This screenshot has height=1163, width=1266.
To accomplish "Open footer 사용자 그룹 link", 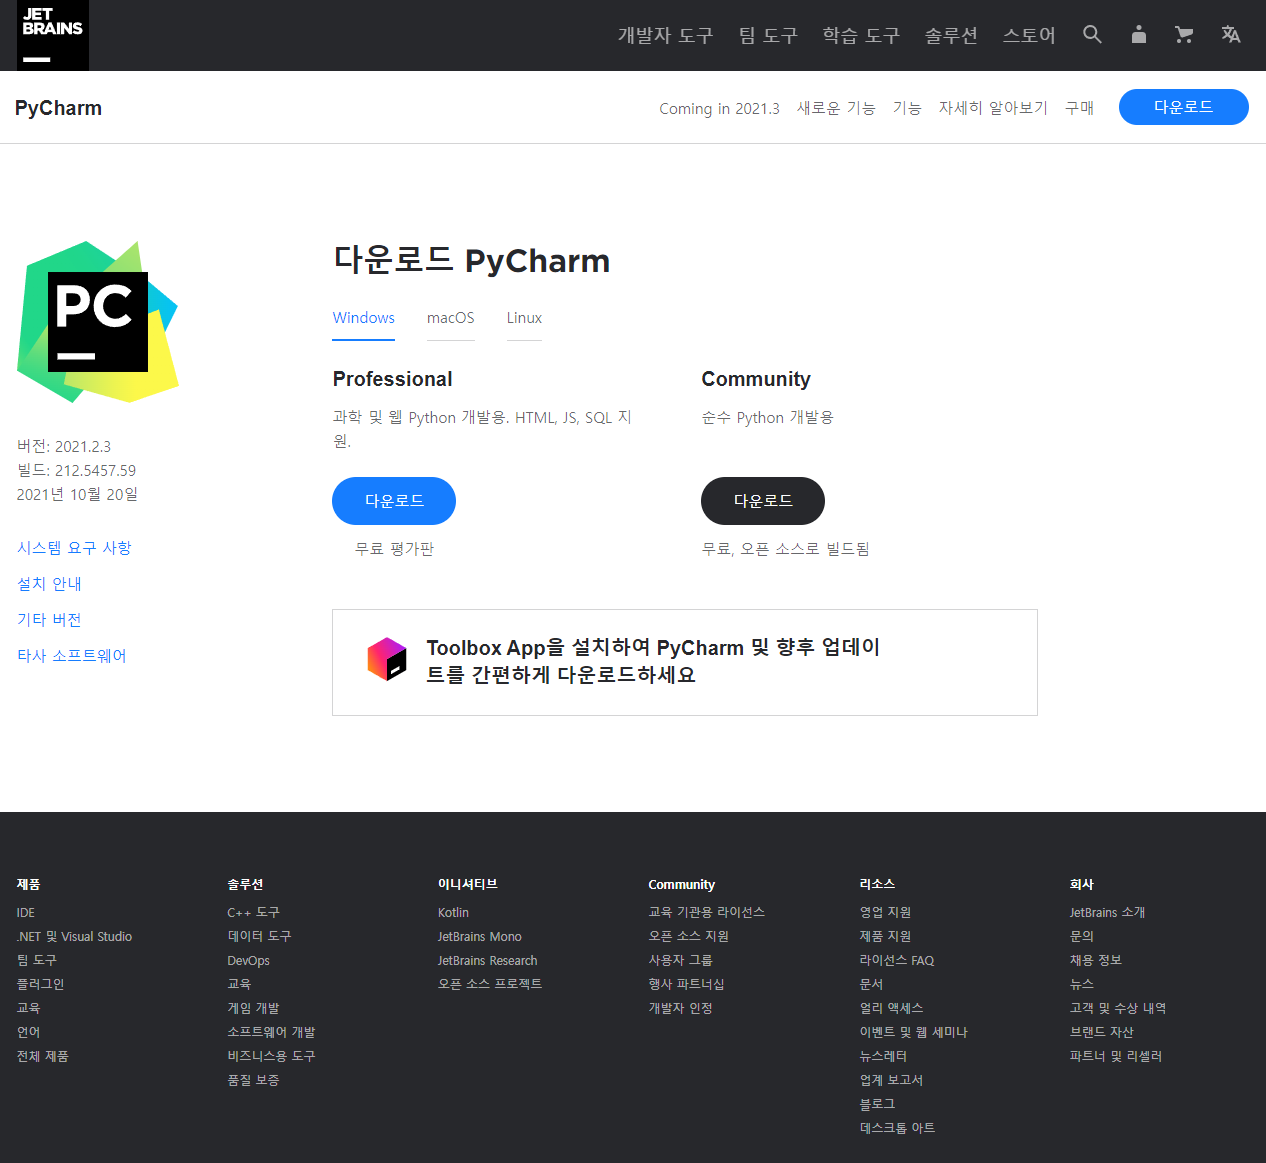I will point(681,961).
